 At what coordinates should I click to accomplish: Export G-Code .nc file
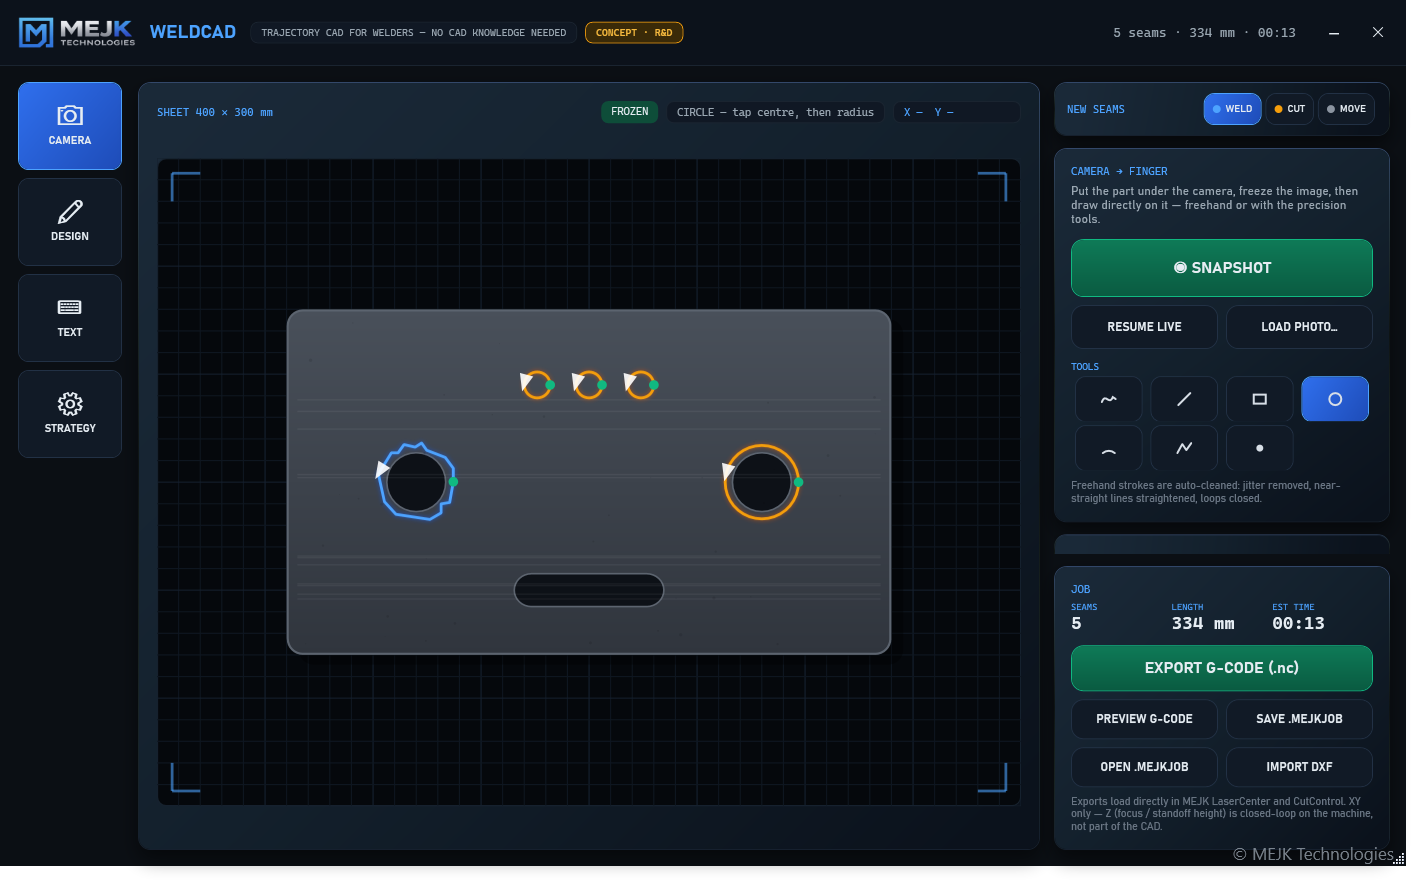[1222, 668]
